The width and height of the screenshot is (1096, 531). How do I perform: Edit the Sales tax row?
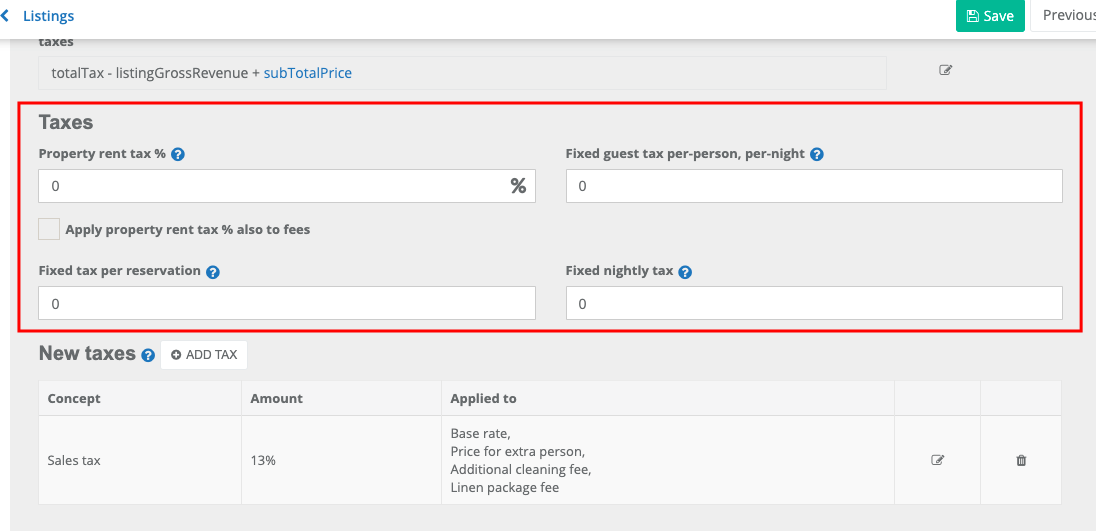(x=937, y=460)
